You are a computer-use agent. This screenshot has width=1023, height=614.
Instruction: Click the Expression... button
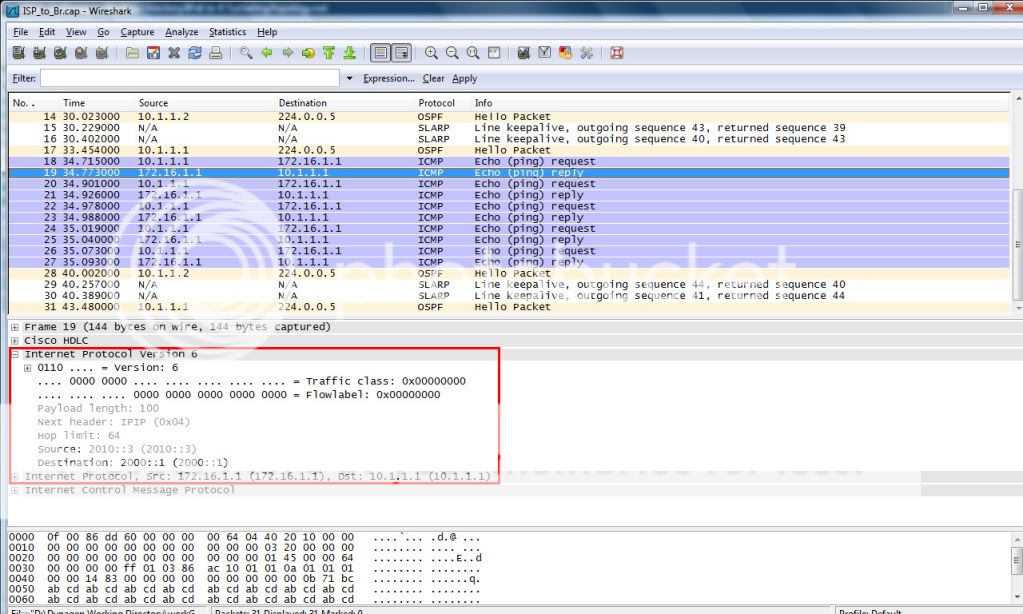389,78
